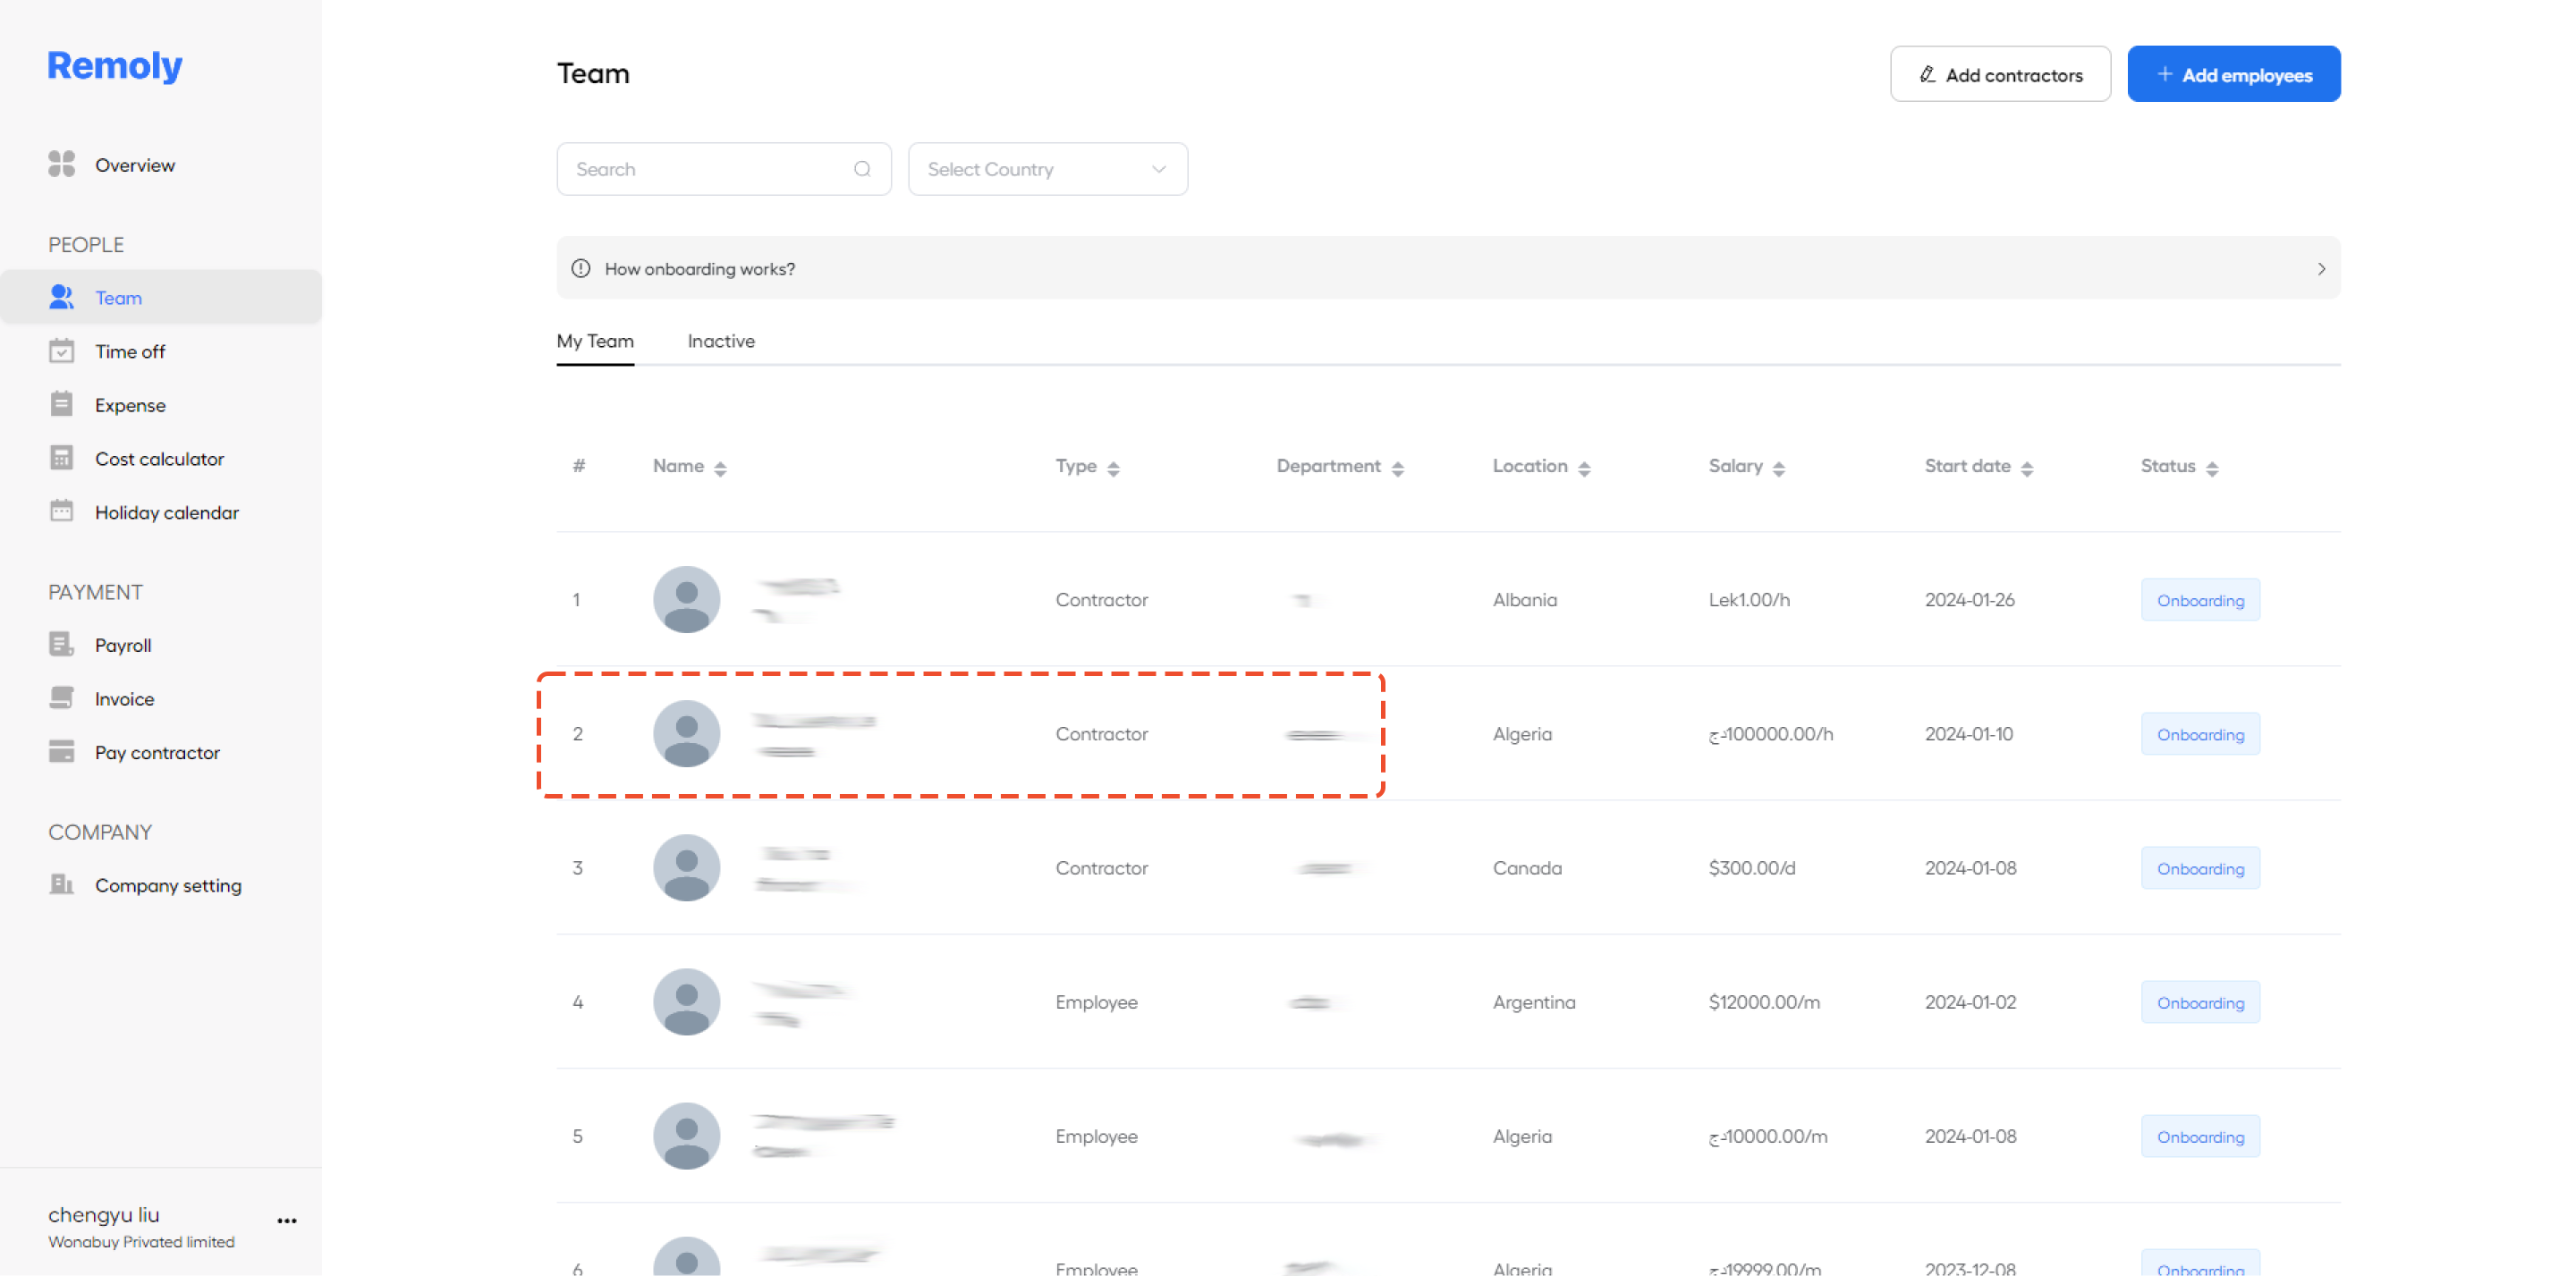The width and height of the screenshot is (2576, 1276).
Task: Go to Overview in the sidebar
Action: 134,165
